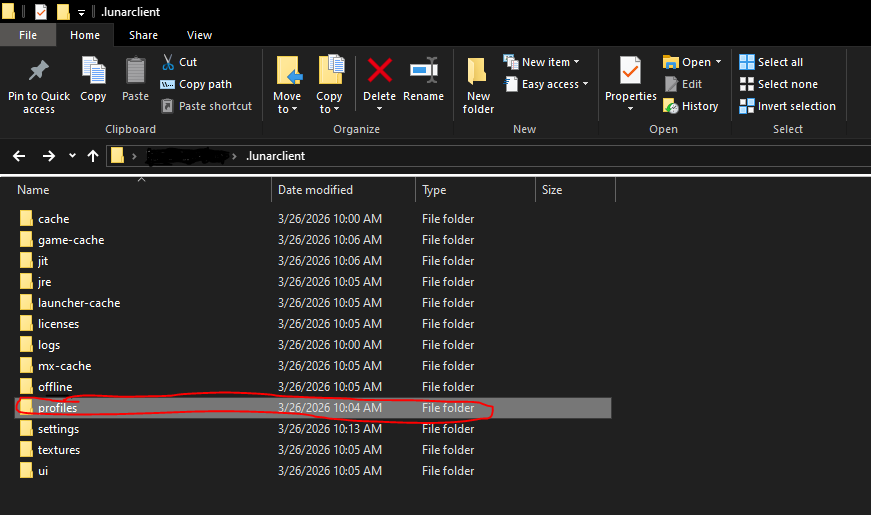
Task: Click Select all in Select group
Action: 771,62
